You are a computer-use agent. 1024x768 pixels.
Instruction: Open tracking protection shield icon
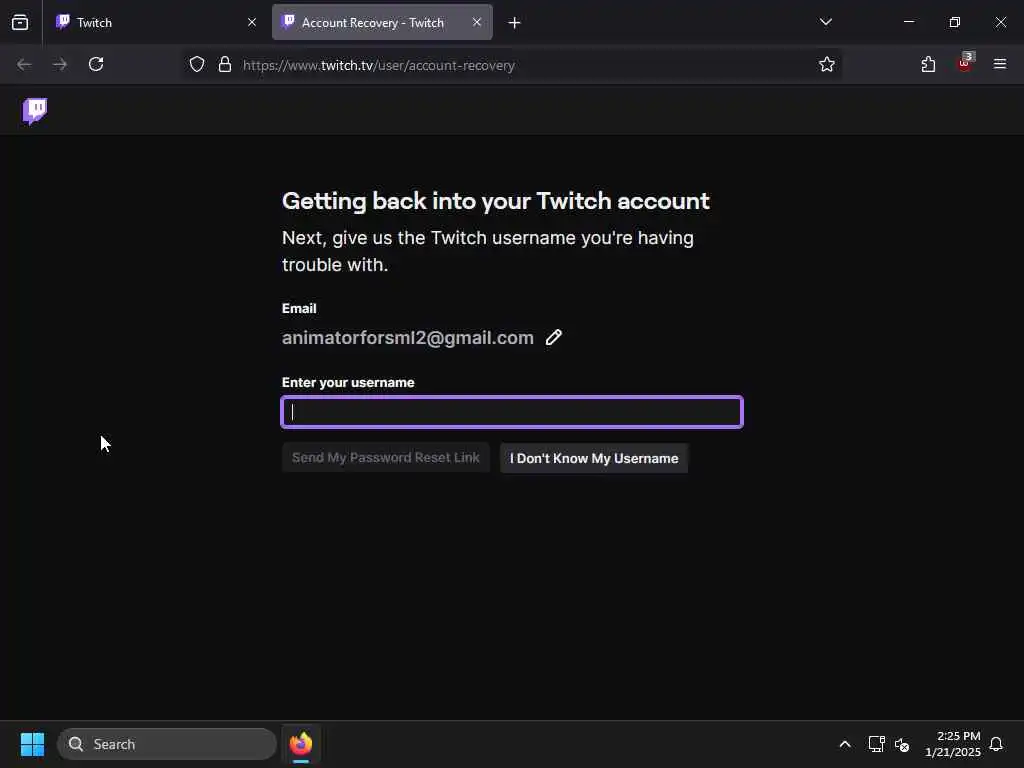tap(197, 64)
